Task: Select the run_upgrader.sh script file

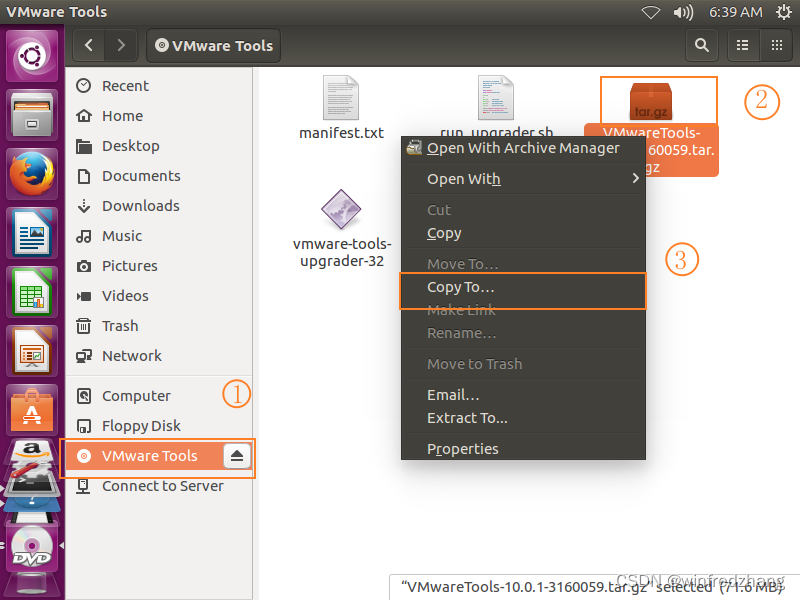Action: pyautogui.click(x=496, y=97)
